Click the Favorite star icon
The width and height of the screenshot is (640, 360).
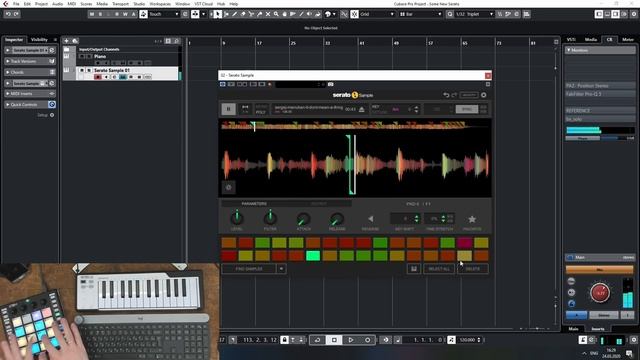(x=472, y=219)
